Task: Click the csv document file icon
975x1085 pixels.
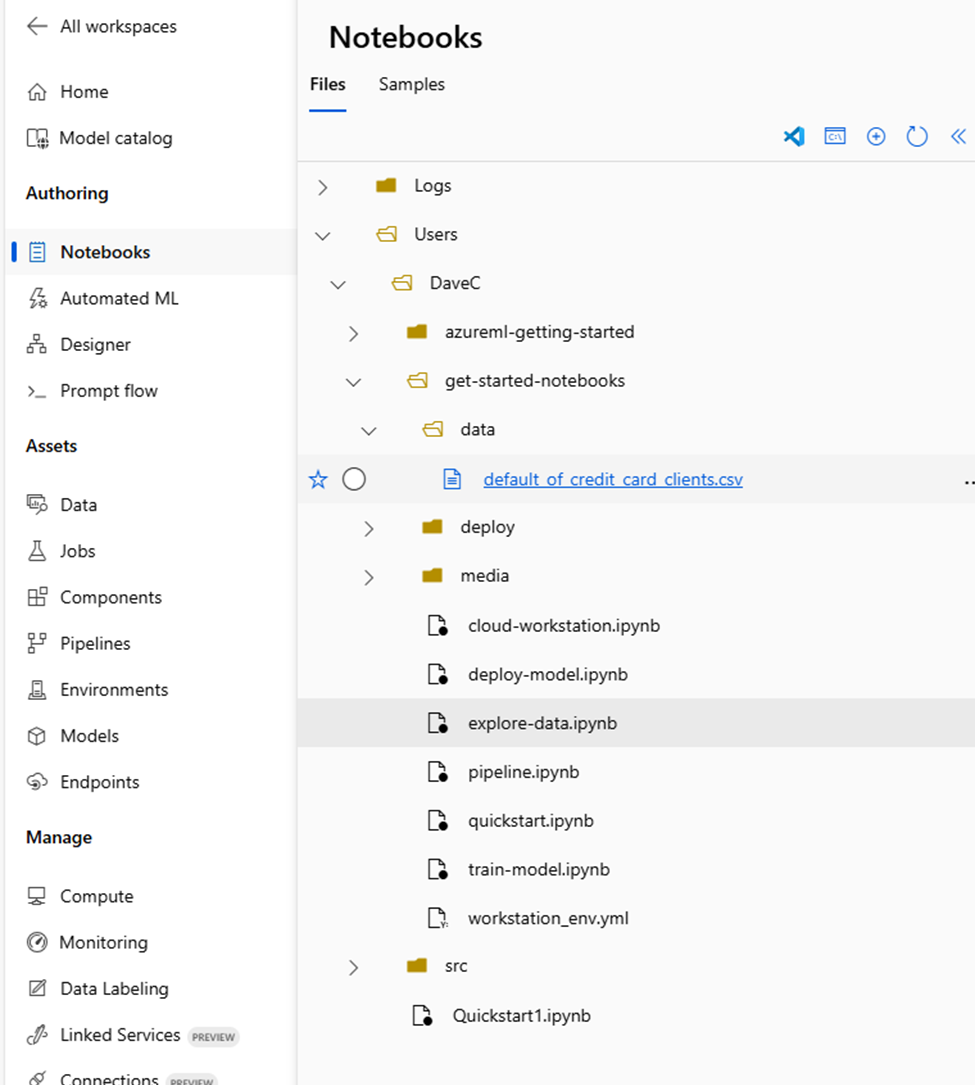Action: click(x=452, y=479)
